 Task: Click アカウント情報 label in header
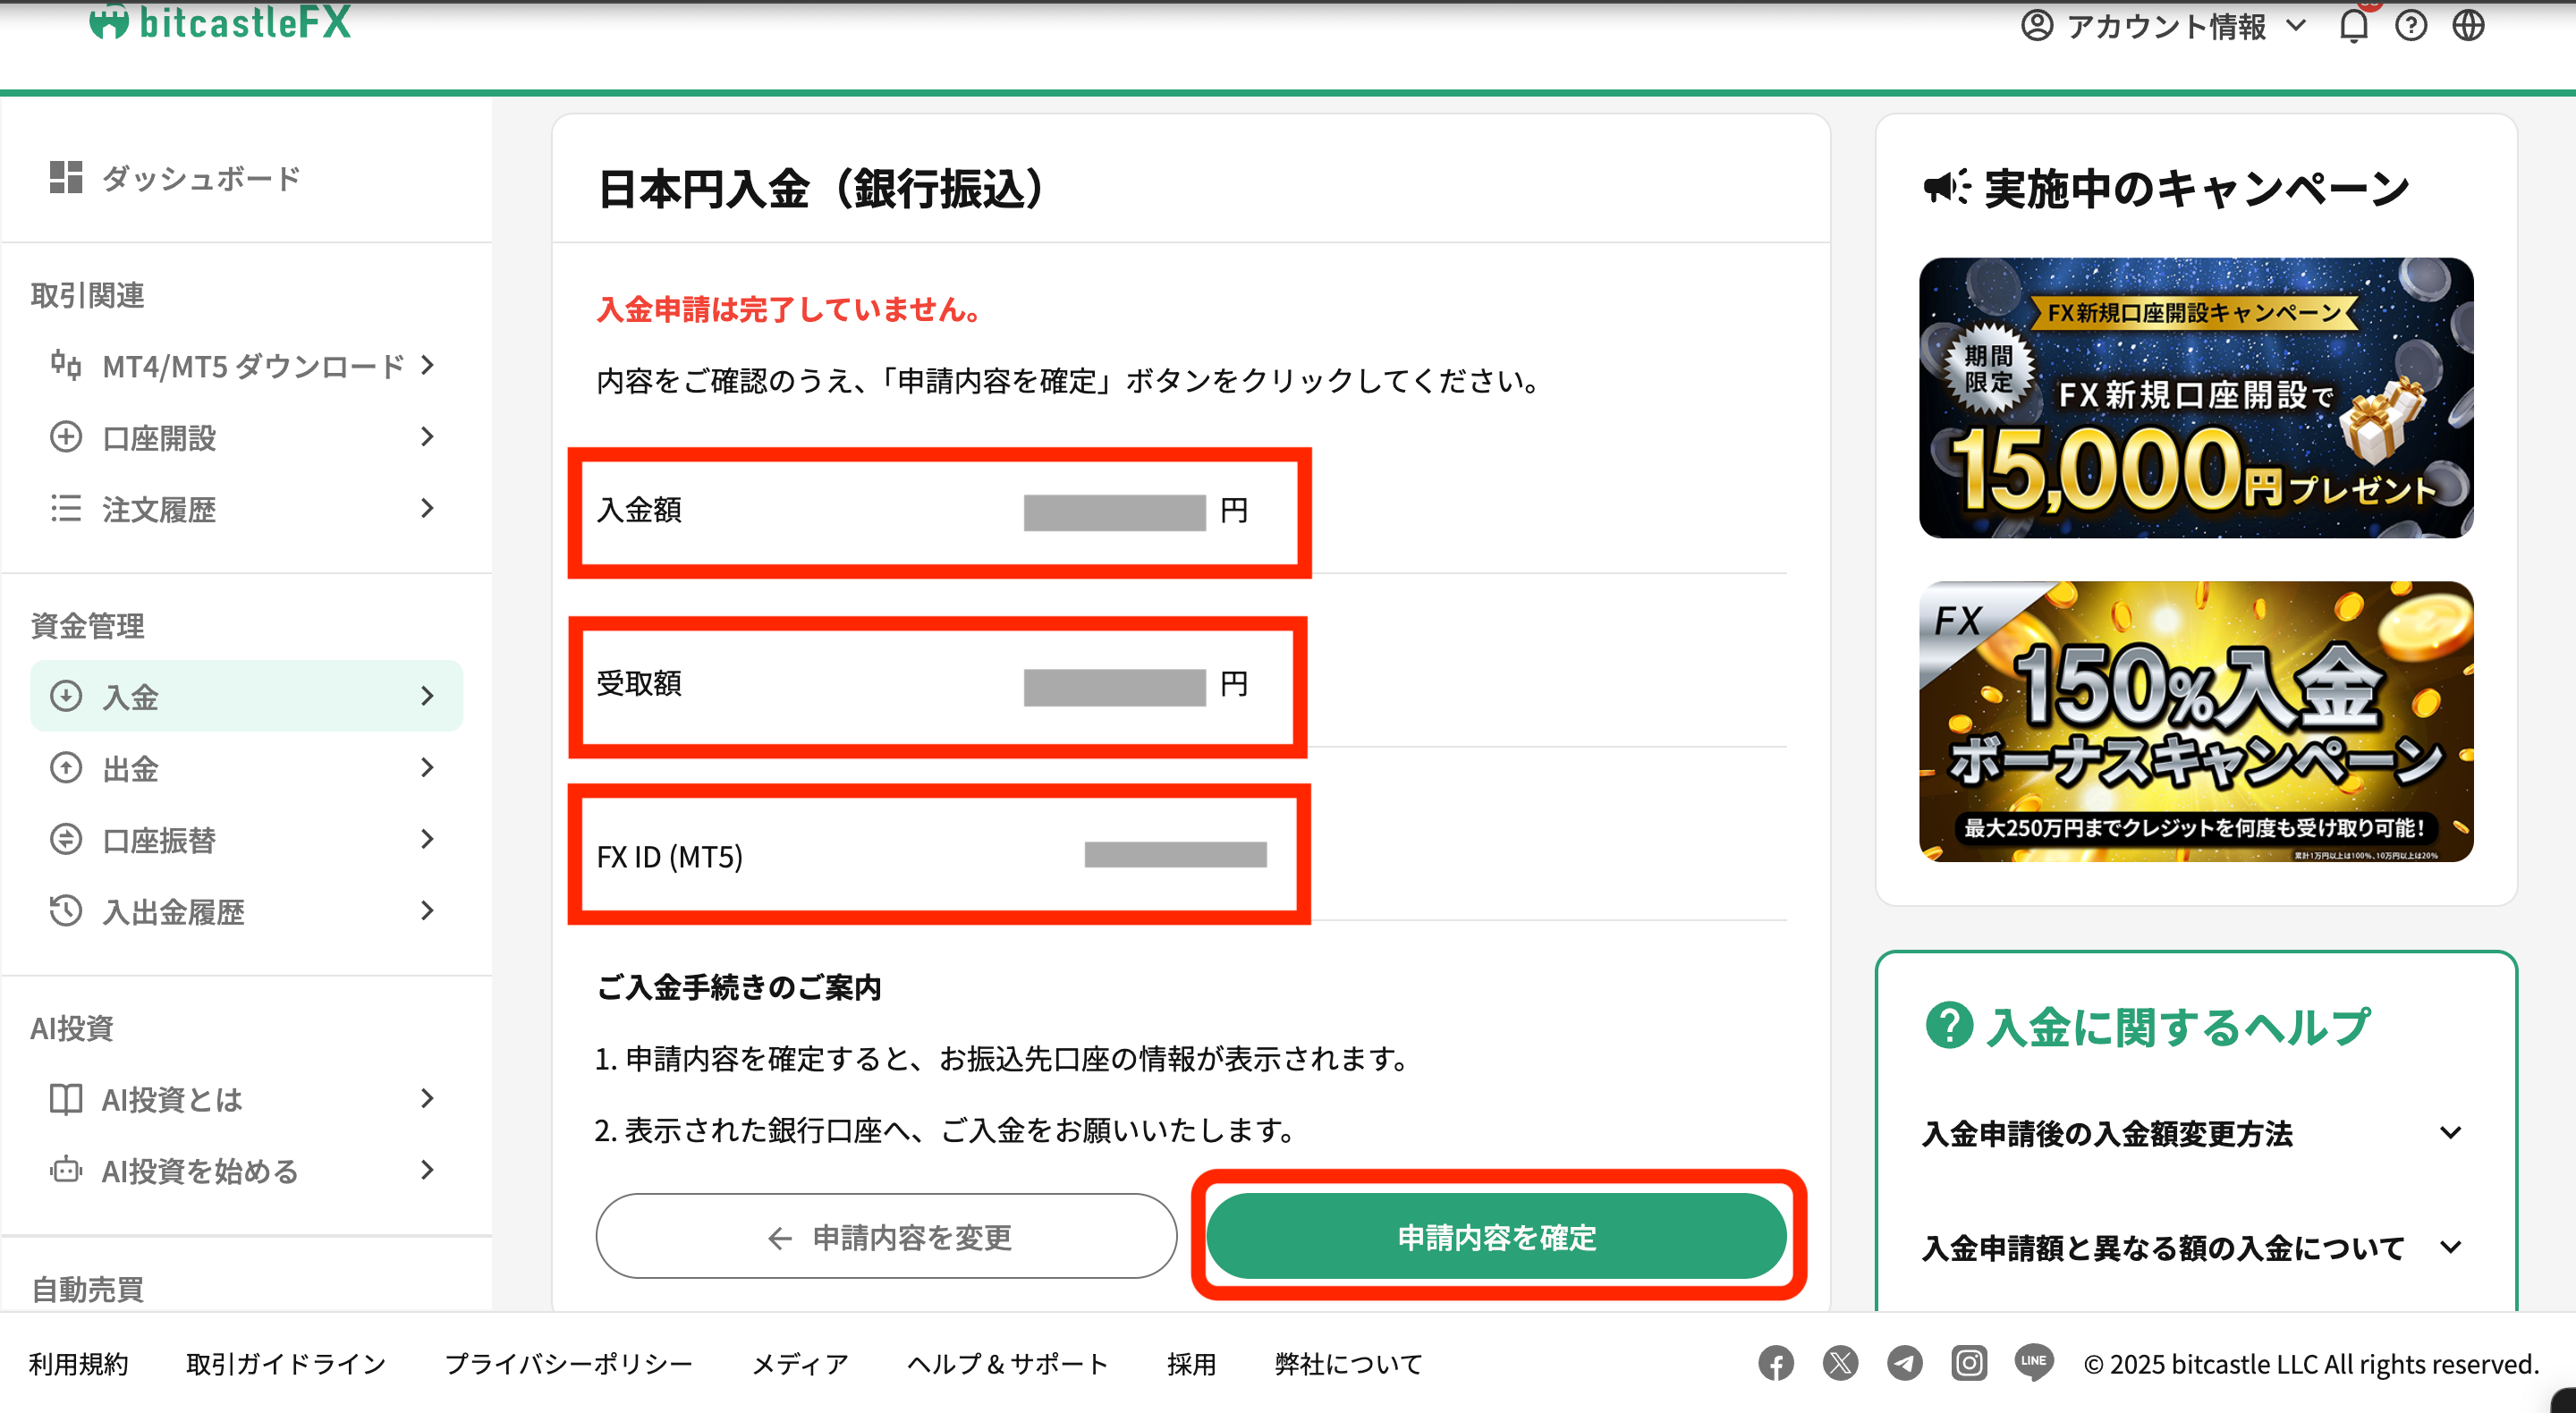tap(2166, 25)
